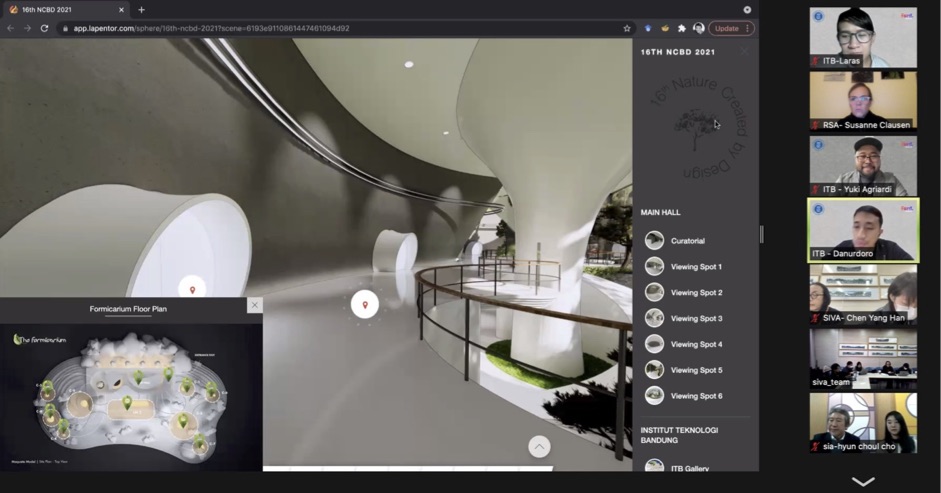Close the 16th NCBD 2021 sidebar
The image size is (941, 493).
[x=744, y=51]
